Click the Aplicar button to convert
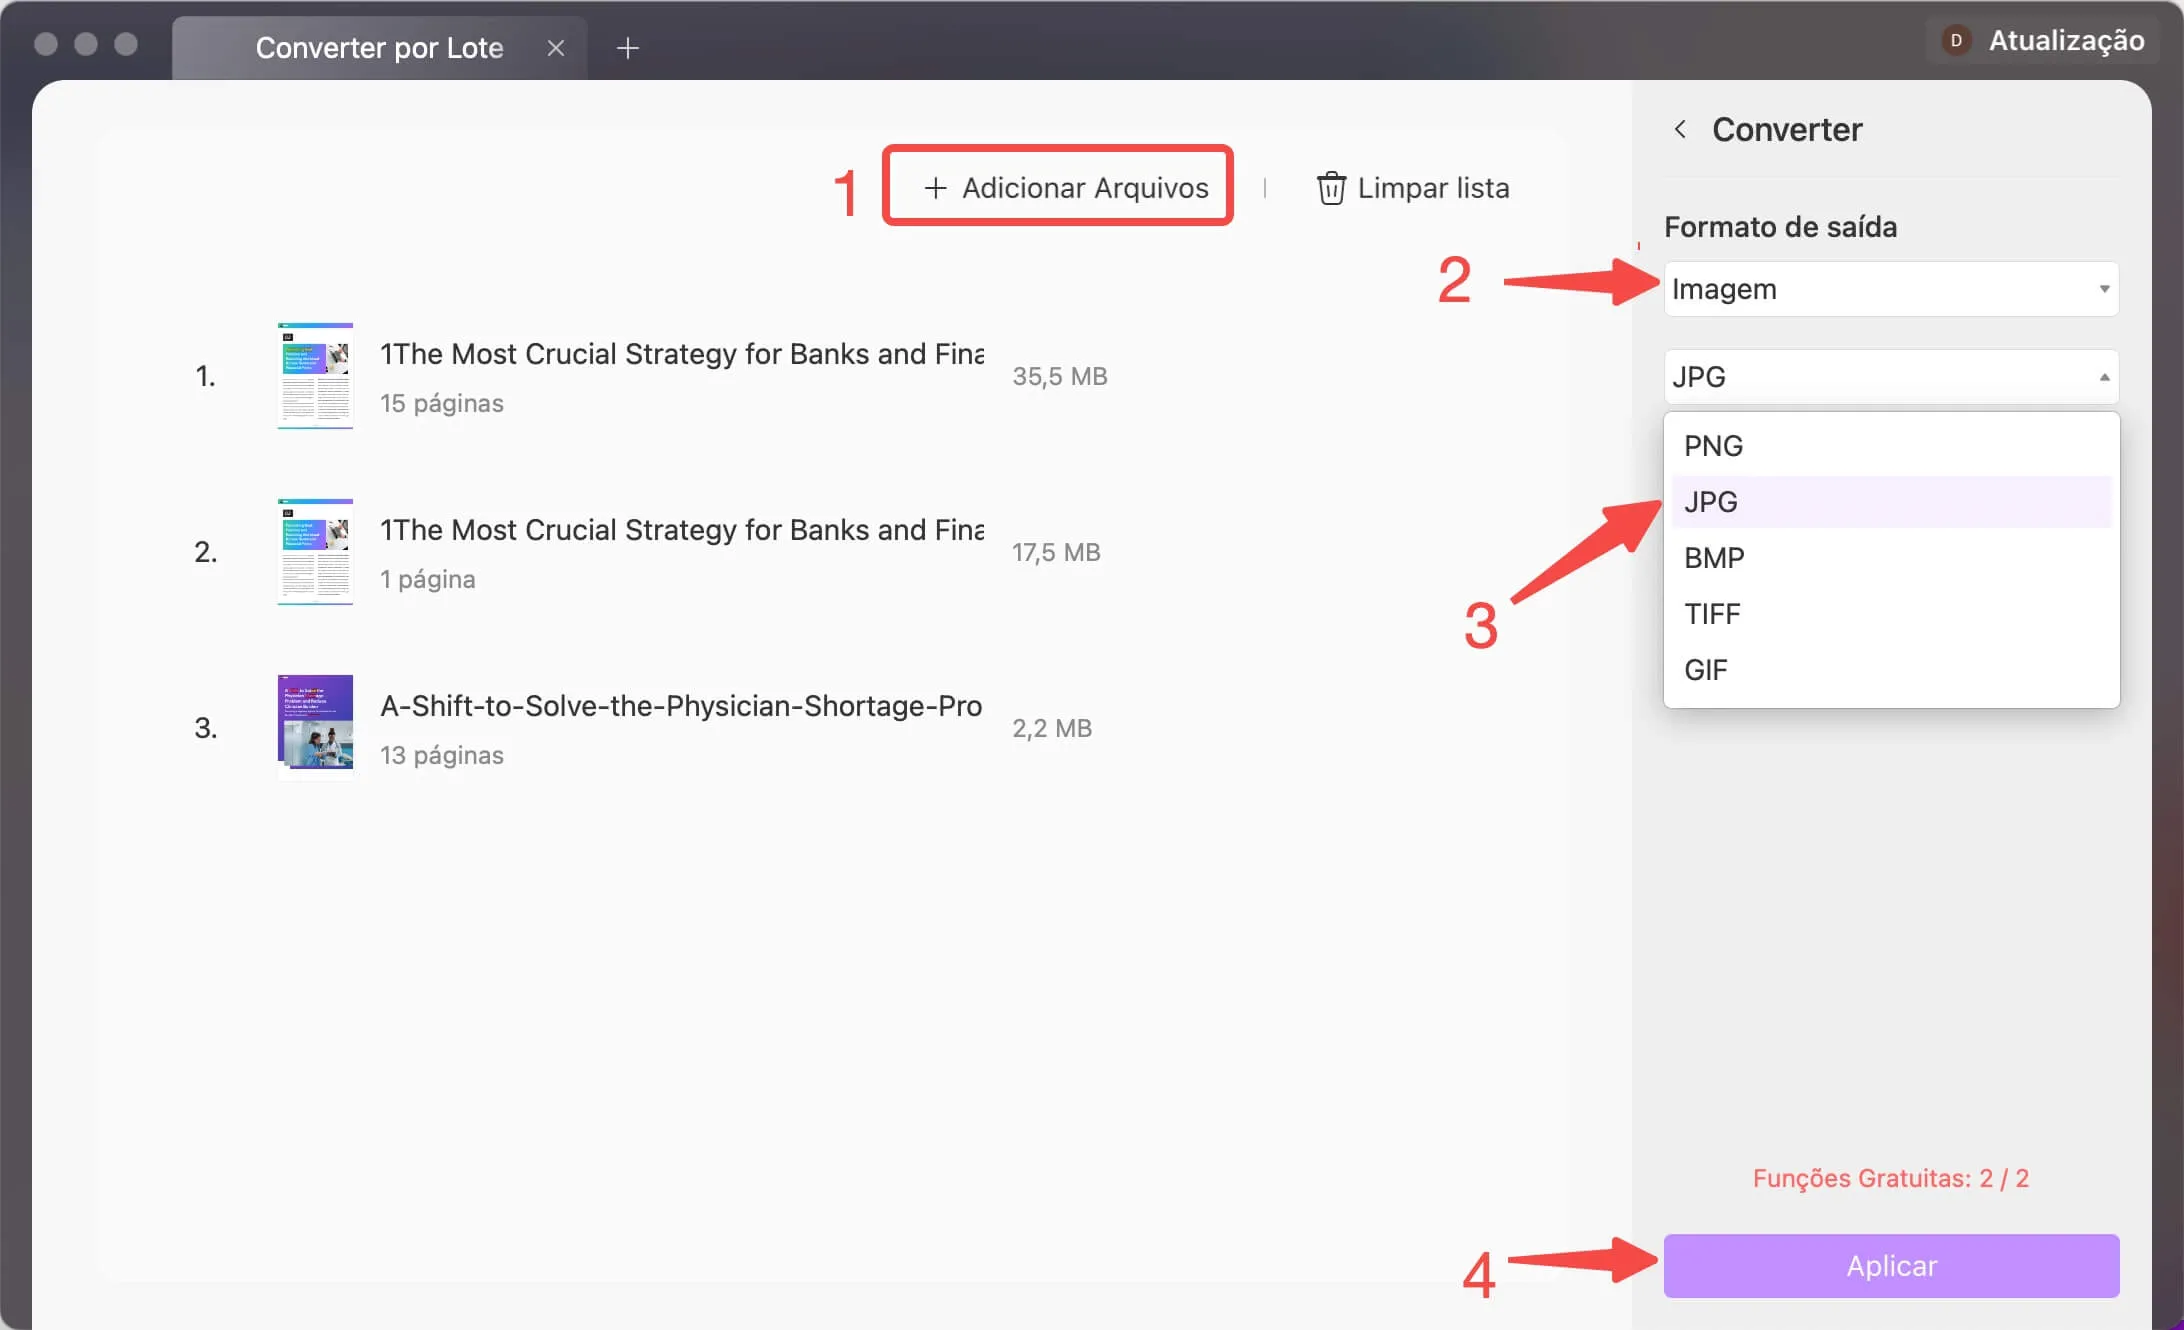 tap(1891, 1266)
